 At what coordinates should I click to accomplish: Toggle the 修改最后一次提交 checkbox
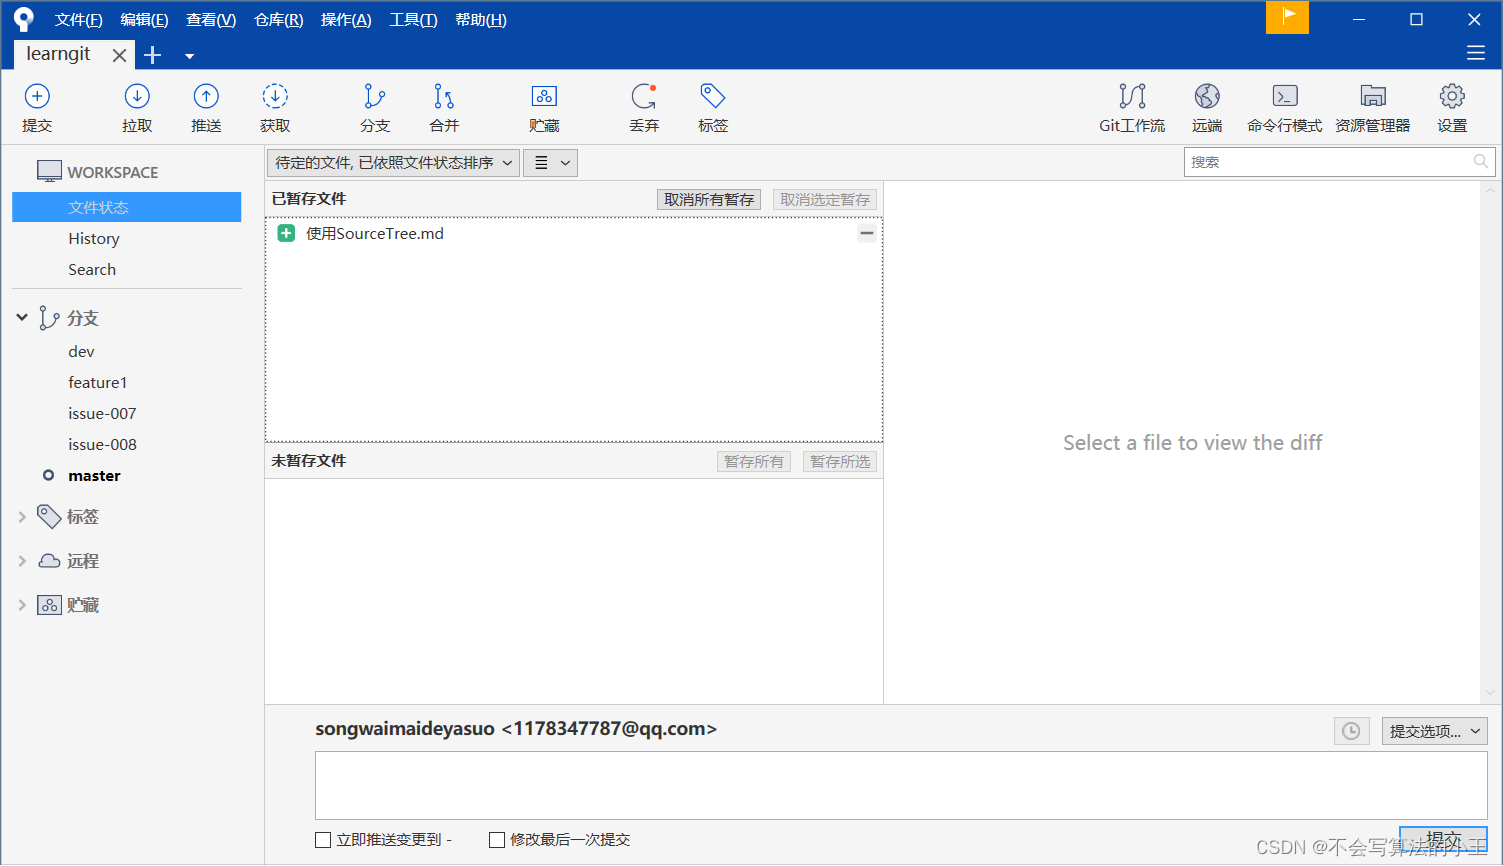pyautogui.click(x=497, y=840)
